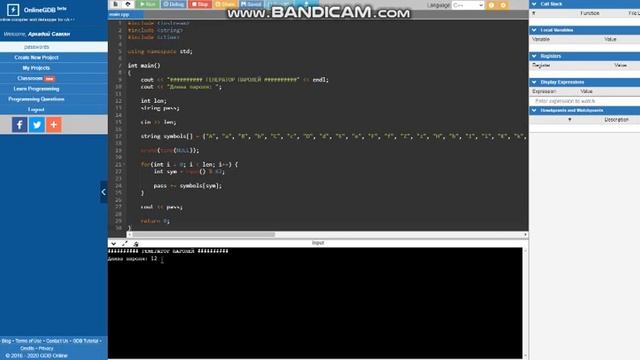Open Create New Project in sidebar
Viewport: 640px width, 360px height.
tap(36, 58)
